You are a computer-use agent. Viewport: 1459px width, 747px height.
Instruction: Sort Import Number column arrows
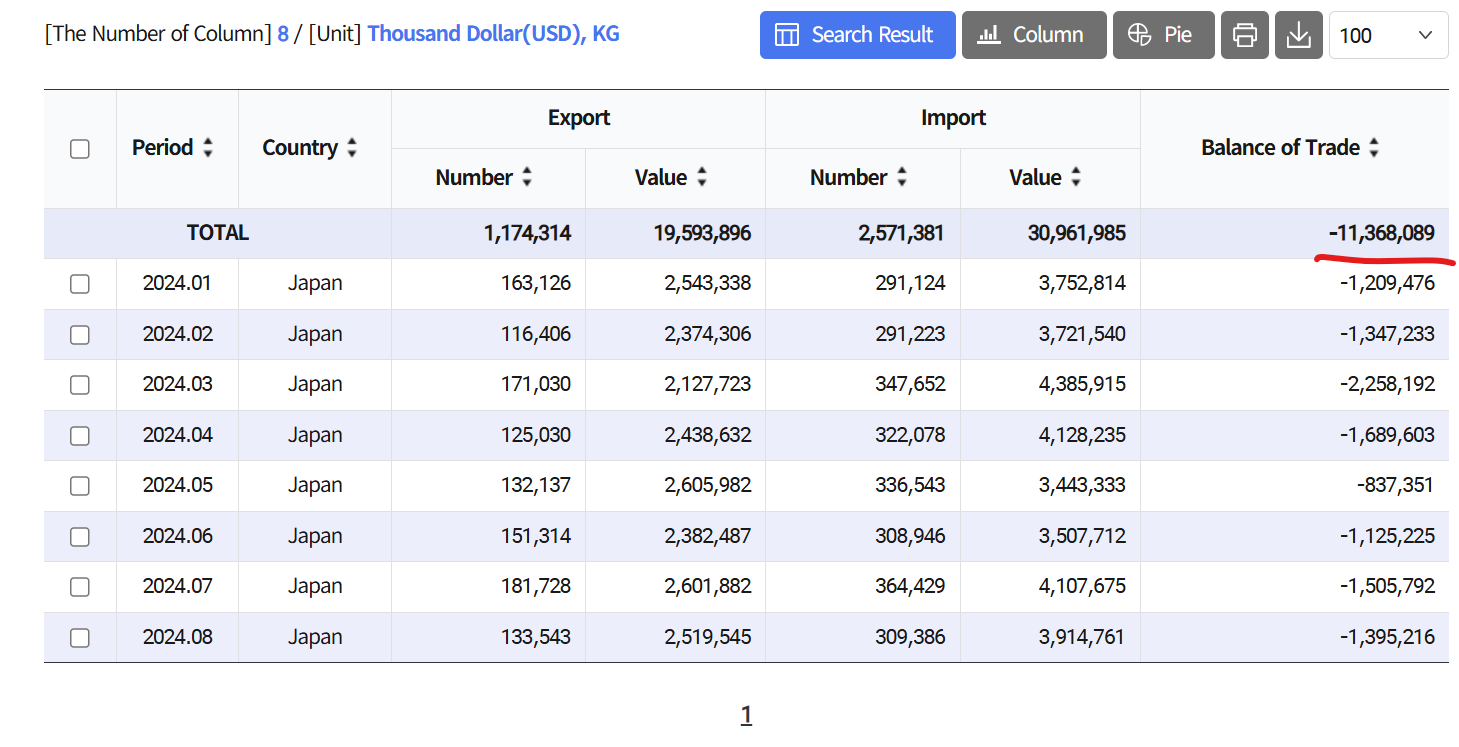tap(902, 178)
